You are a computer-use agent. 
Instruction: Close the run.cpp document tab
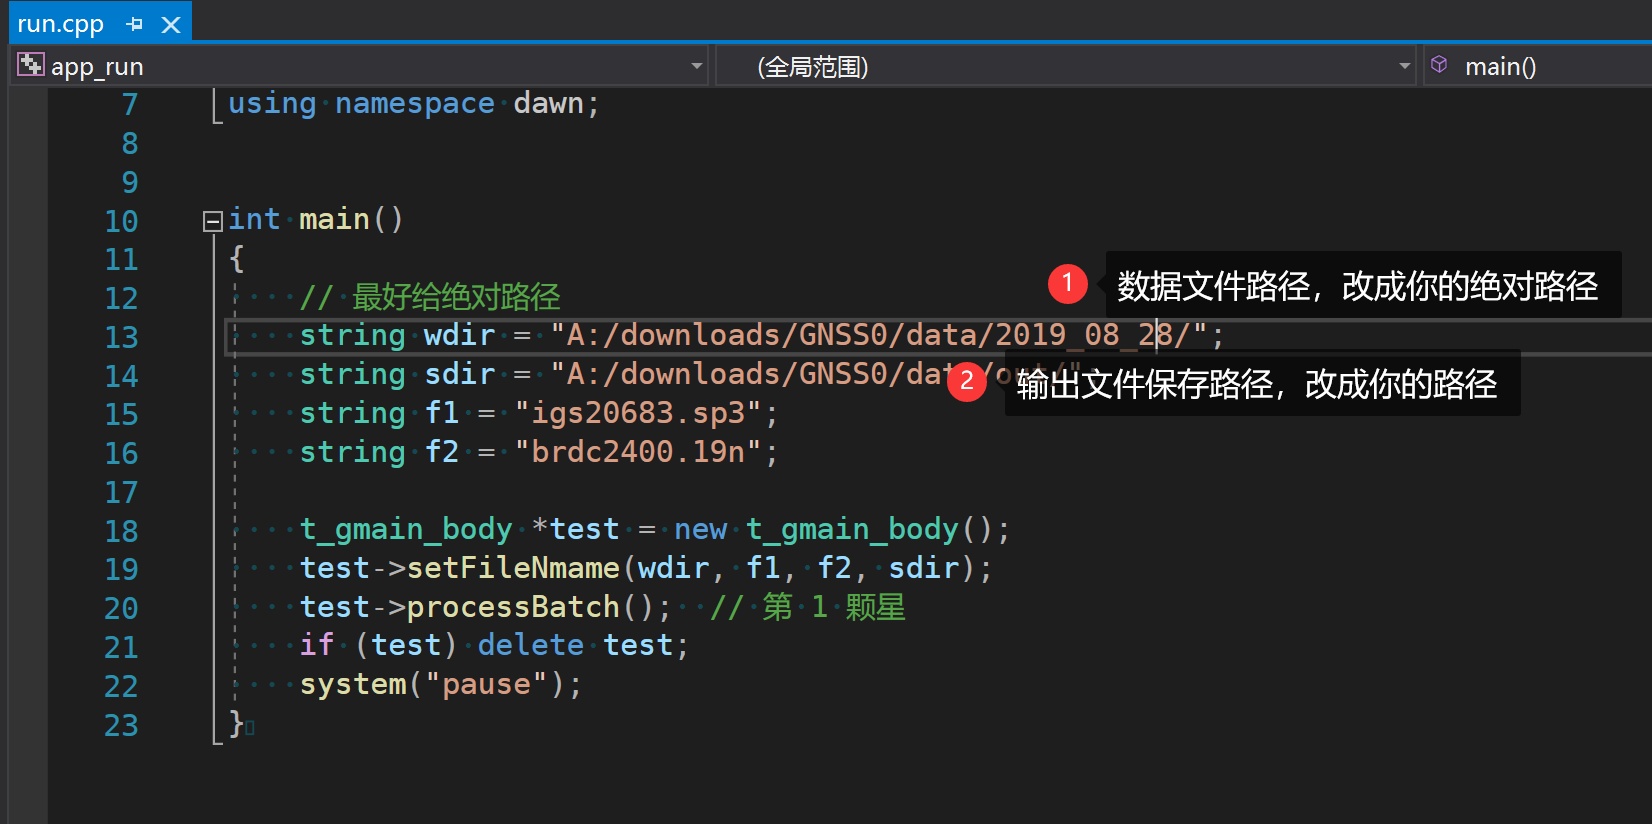click(x=171, y=24)
